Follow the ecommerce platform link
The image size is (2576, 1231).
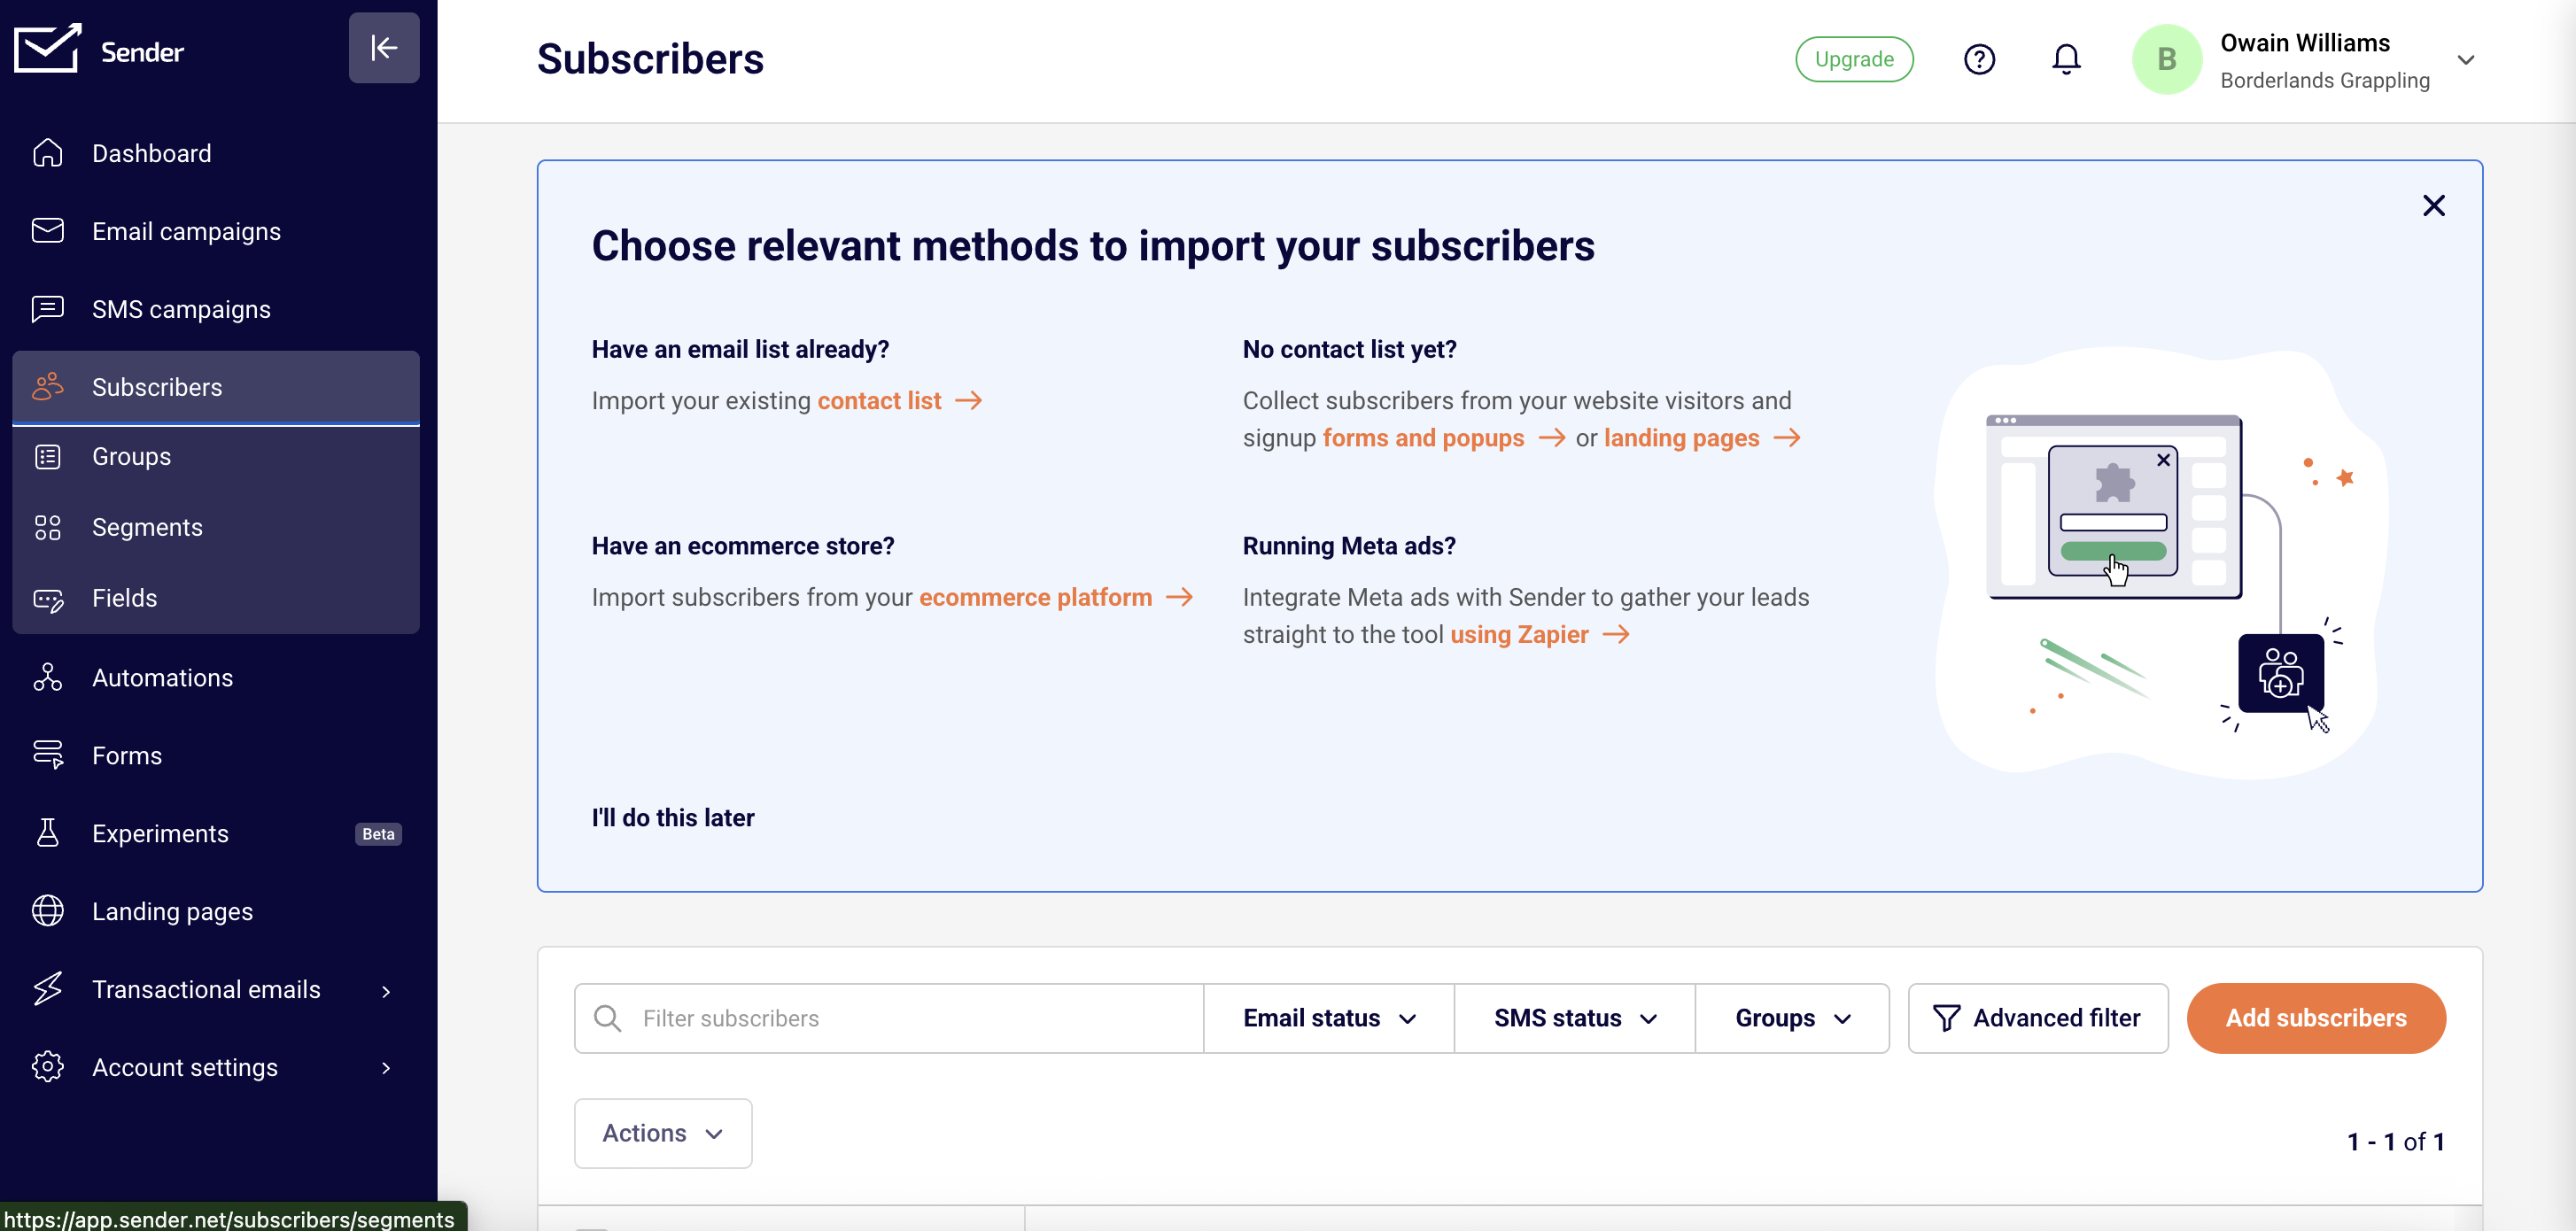(x=1035, y=597)
